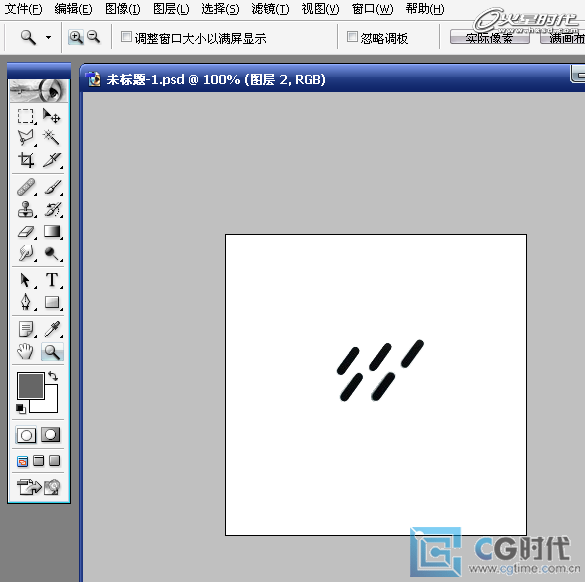
Task: Click the document window icon
Action: pyautogui.click(x=93, y=79)
